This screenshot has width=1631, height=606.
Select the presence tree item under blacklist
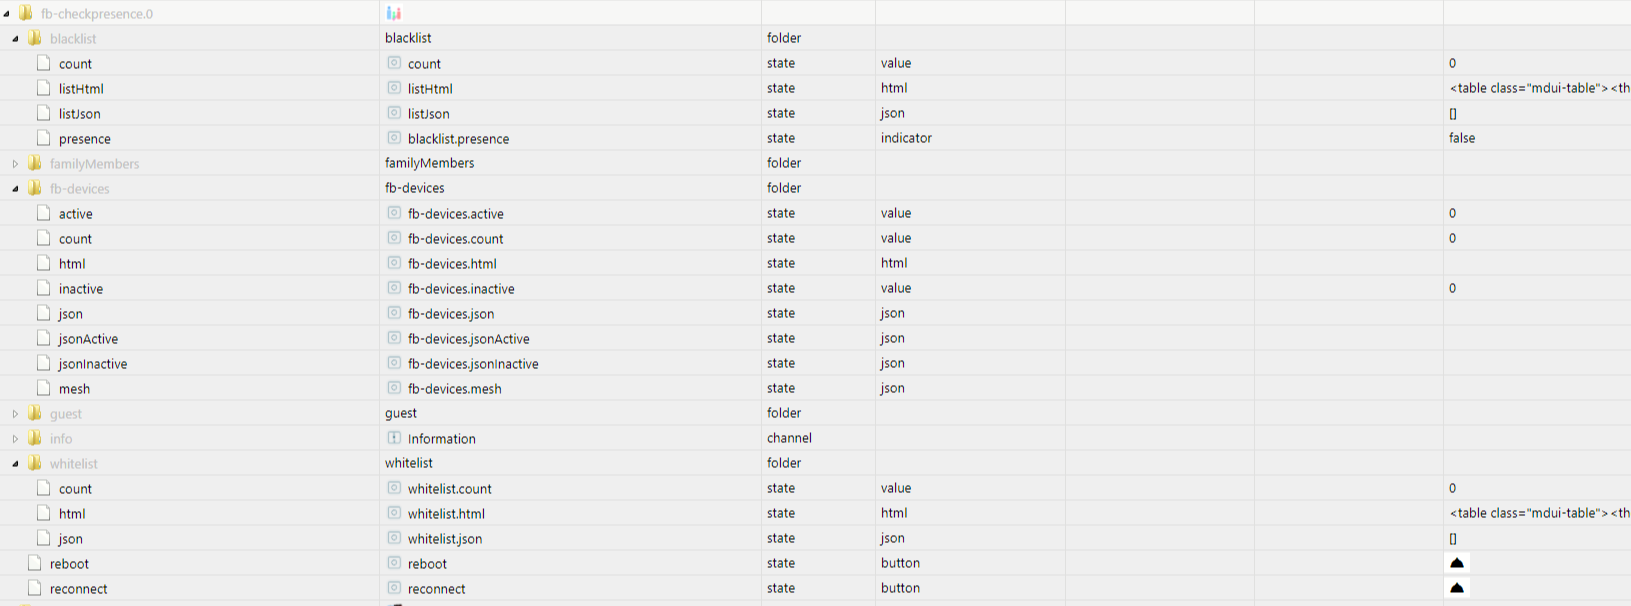84,139
